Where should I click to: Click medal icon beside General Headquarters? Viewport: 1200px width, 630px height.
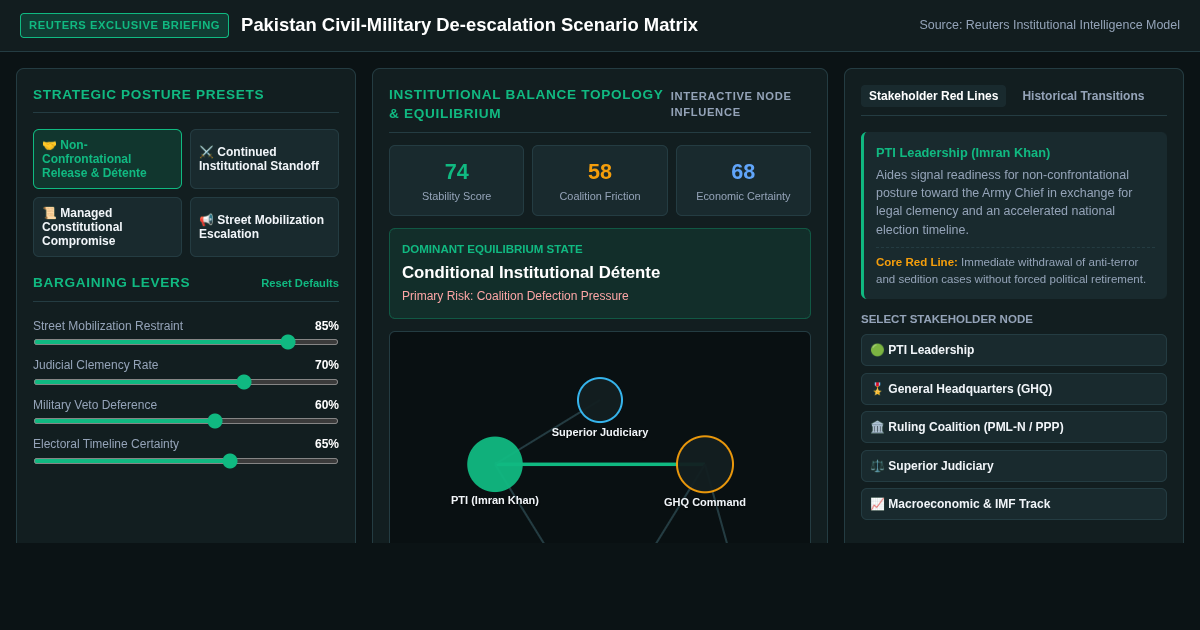tap(877, 389)
